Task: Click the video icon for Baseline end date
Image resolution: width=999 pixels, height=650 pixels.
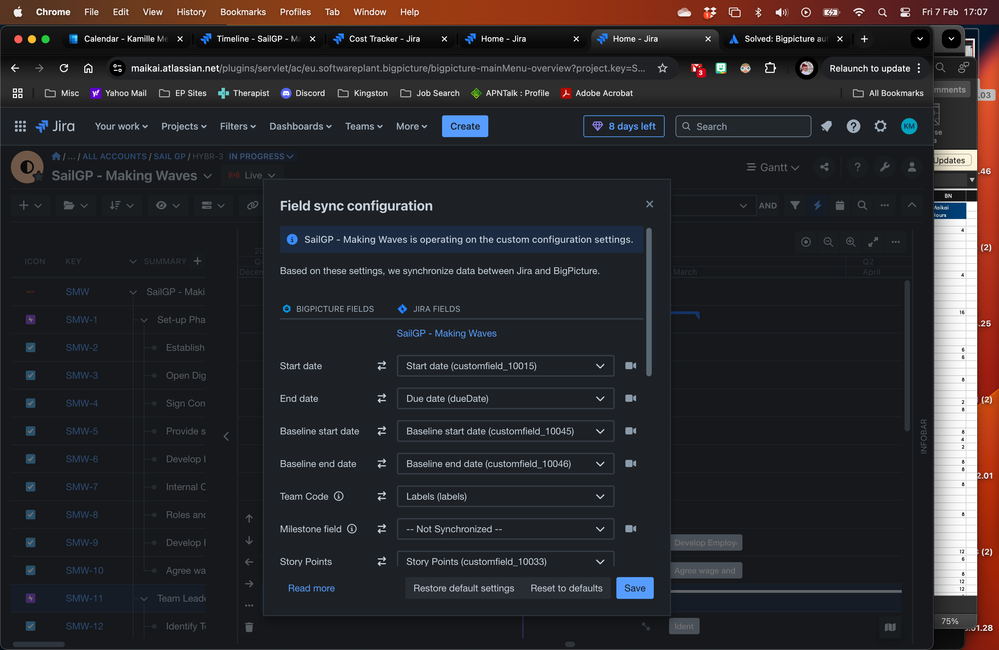Action: [x=630, y=463]
